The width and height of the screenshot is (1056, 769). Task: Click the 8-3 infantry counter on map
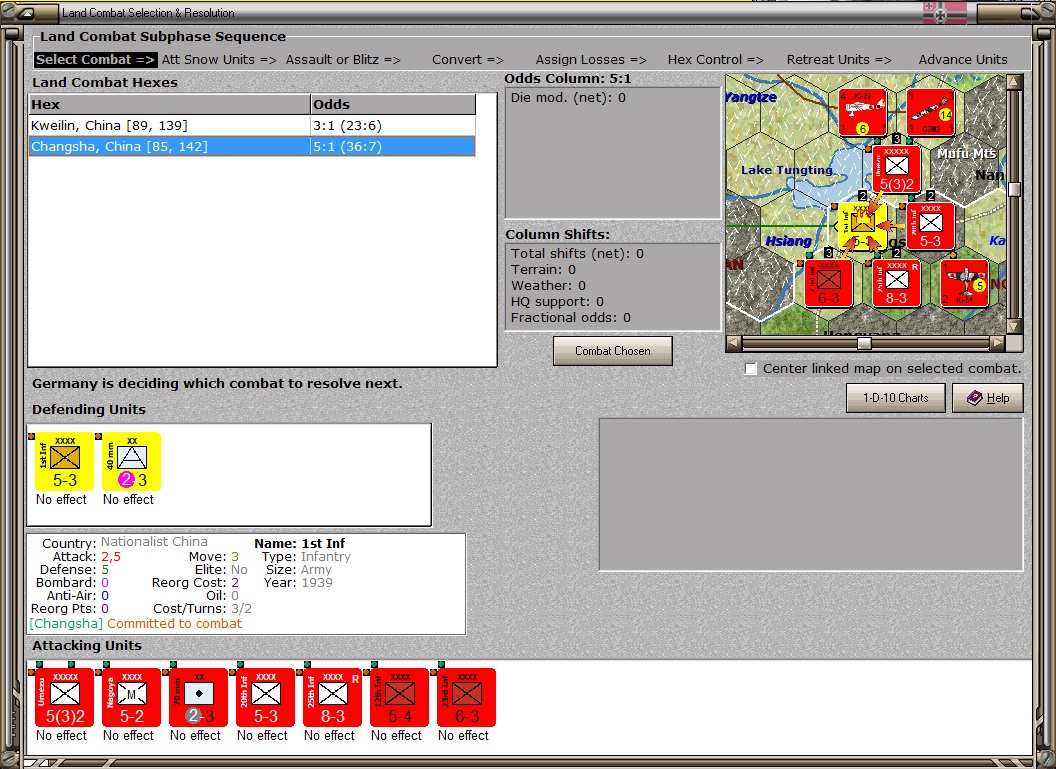click(x=896, y=283)
